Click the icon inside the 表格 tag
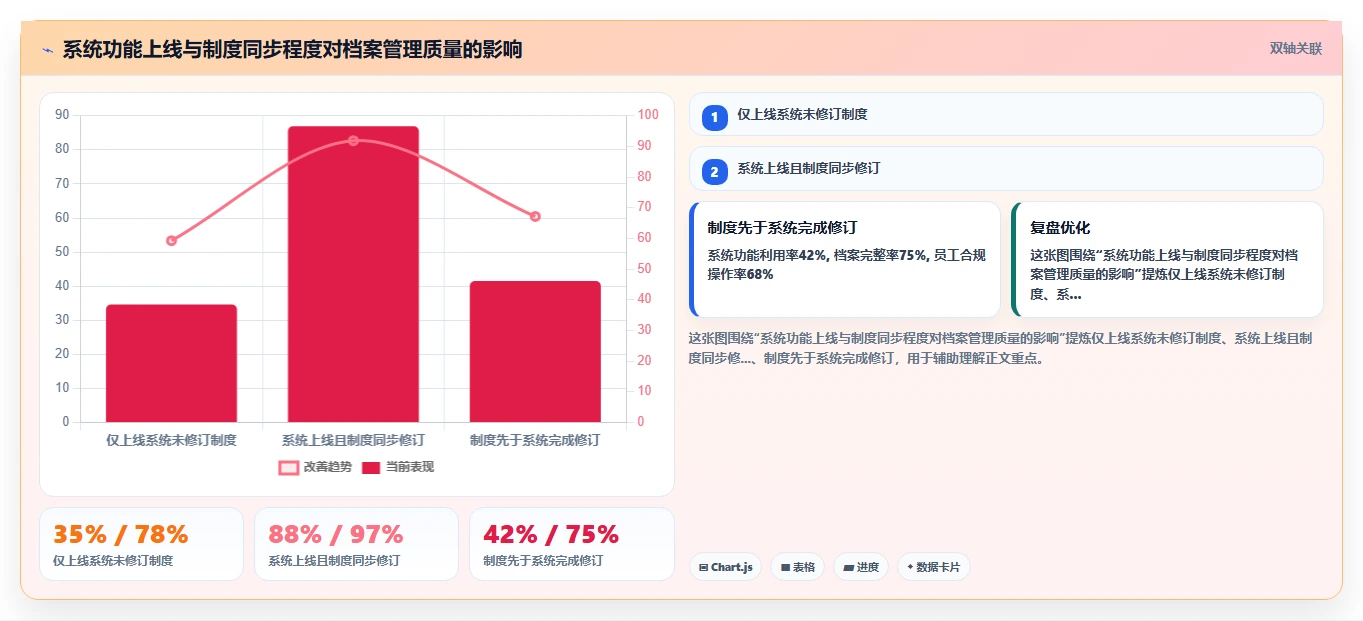Viewport: 1363px width, 621px height. [x=785, y=567]
